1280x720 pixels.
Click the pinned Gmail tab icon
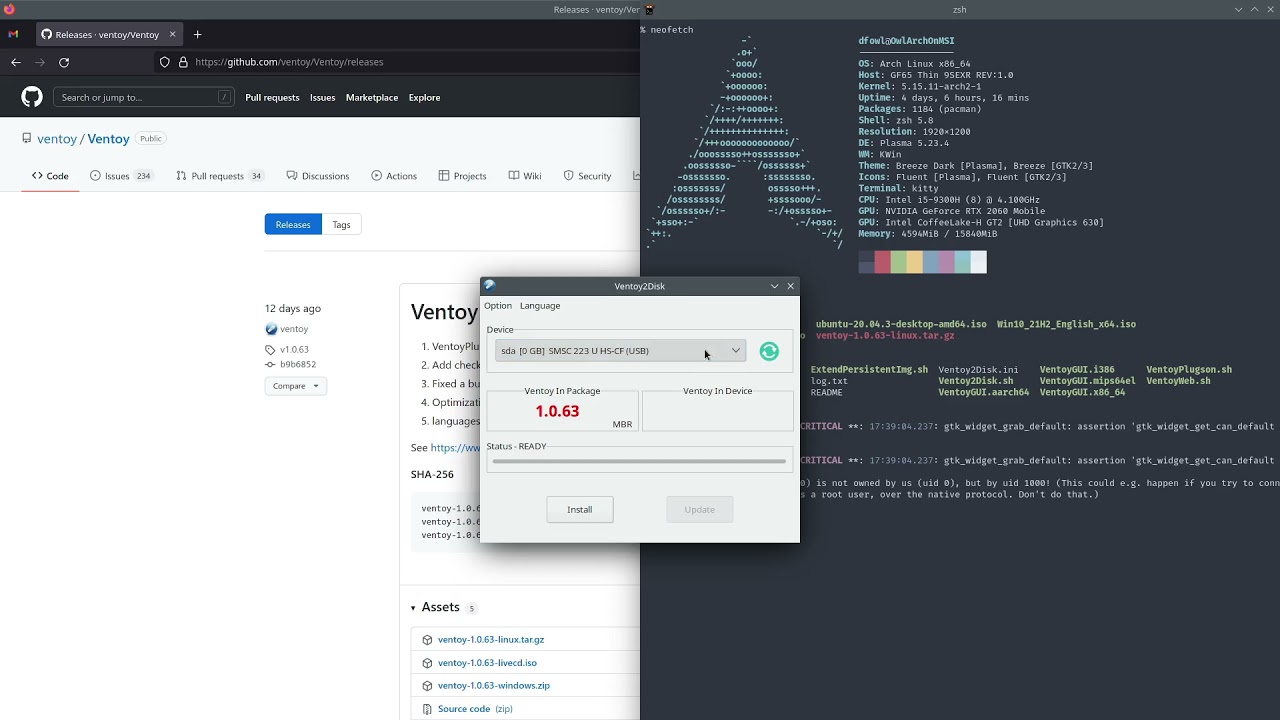[x=13, y=34]
